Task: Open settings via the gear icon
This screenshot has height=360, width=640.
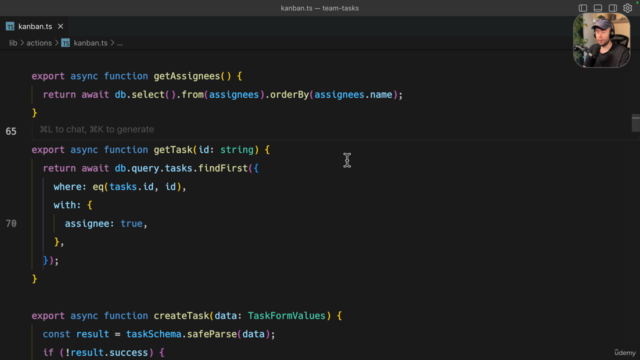Action: [628, 8]
